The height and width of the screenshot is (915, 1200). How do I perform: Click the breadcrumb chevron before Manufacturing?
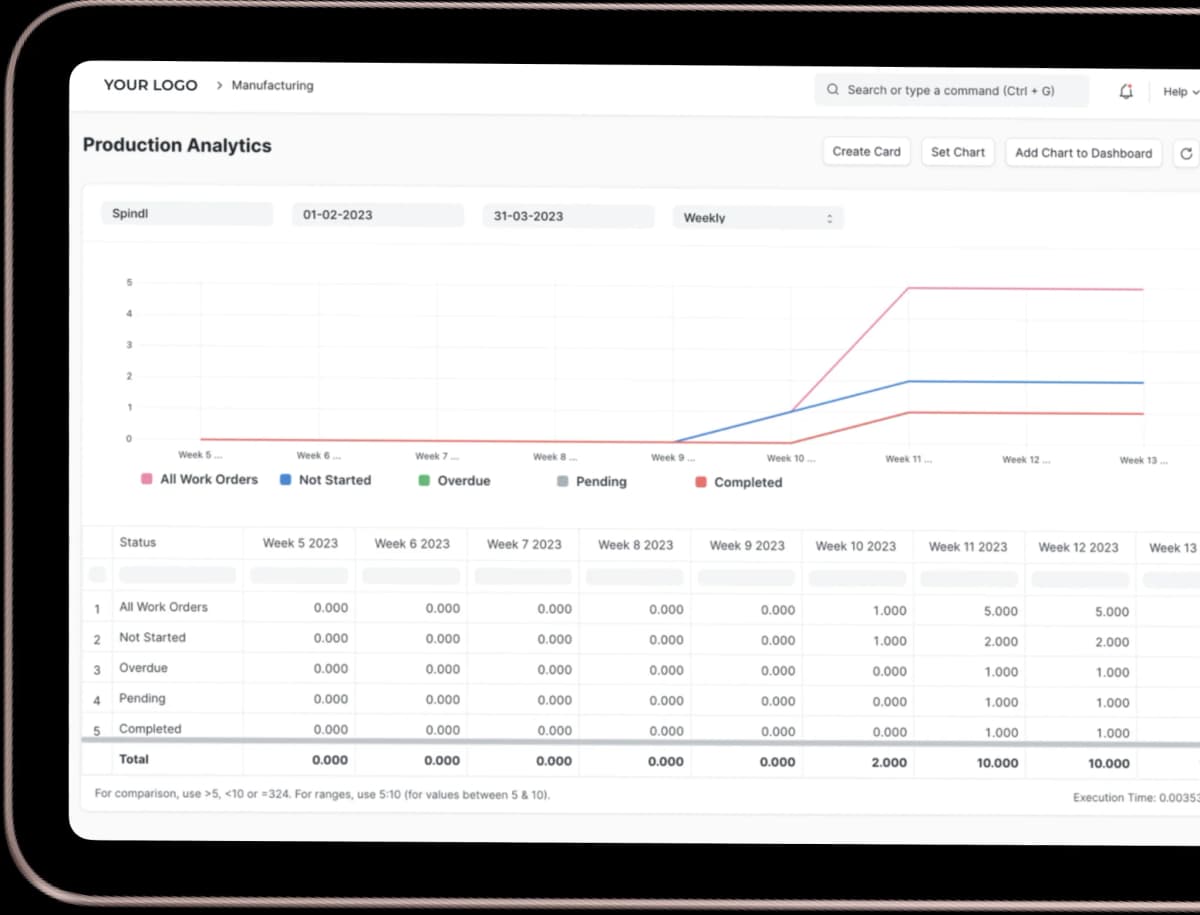click(219, 86)
